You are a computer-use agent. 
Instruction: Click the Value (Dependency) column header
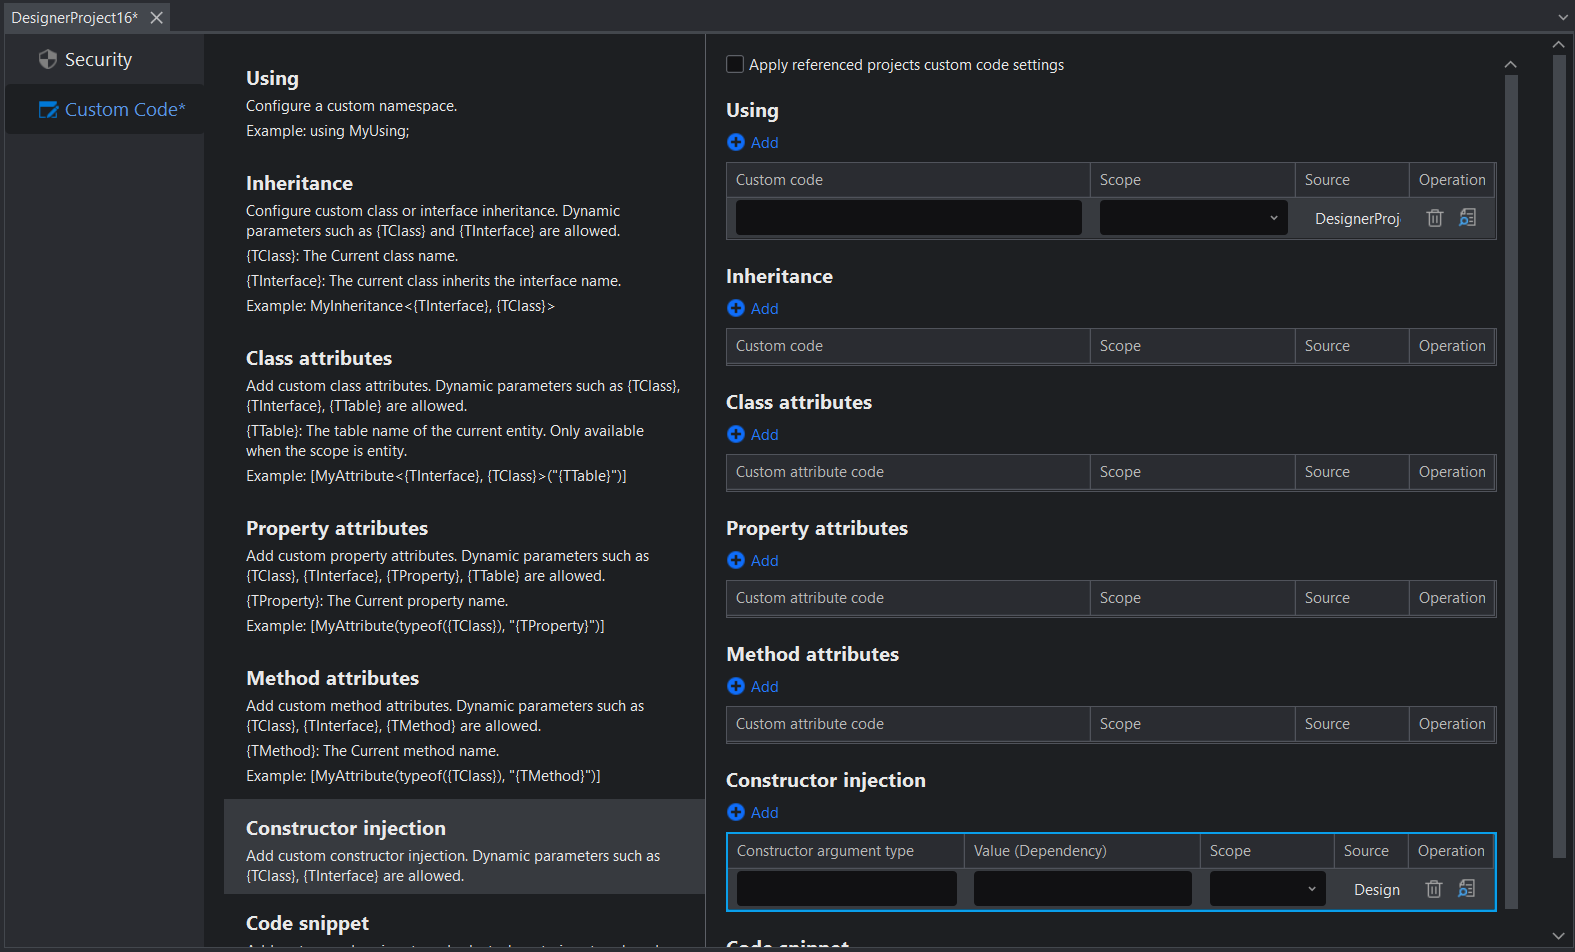click(1082, 851)
